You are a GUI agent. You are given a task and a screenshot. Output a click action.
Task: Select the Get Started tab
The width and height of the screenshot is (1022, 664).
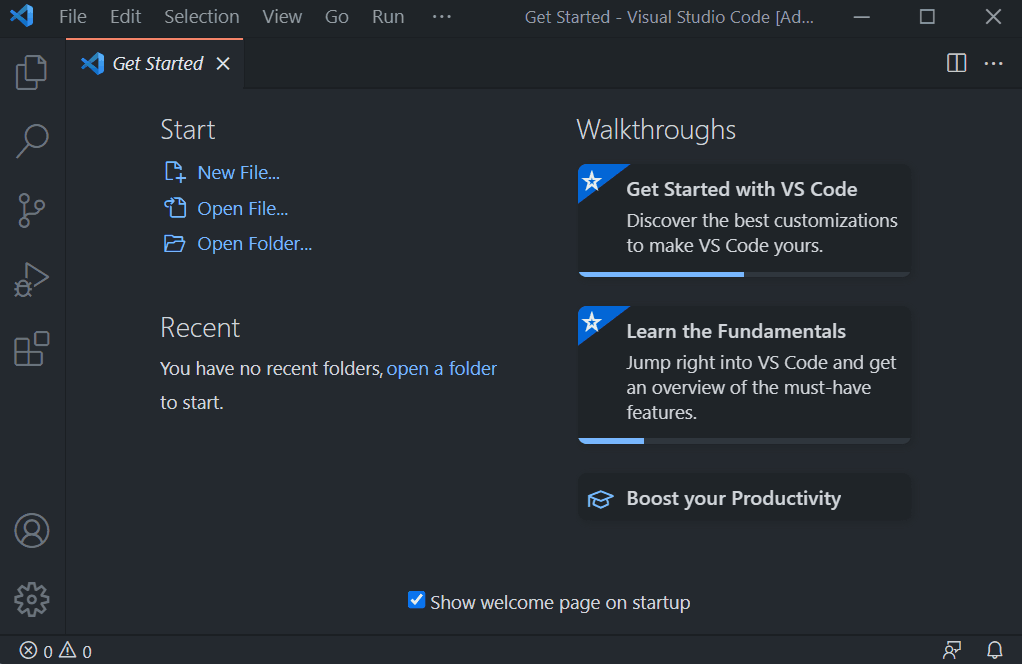(154, 63)
